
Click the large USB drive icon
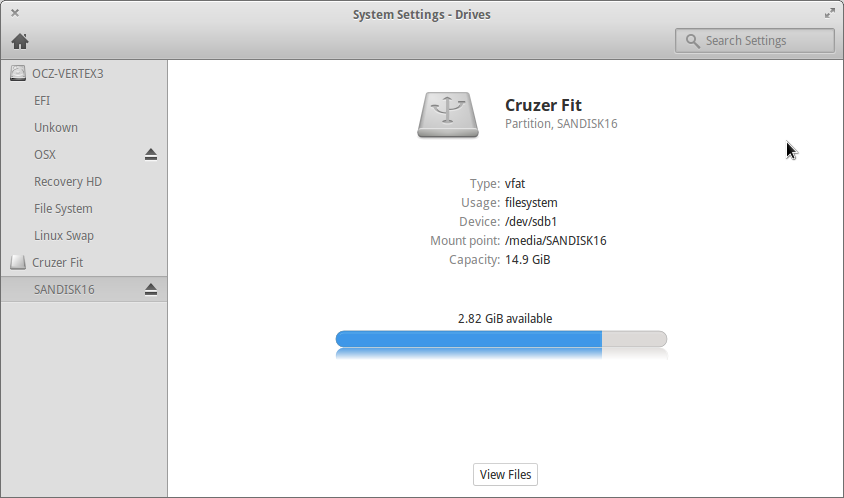point(448,115)
